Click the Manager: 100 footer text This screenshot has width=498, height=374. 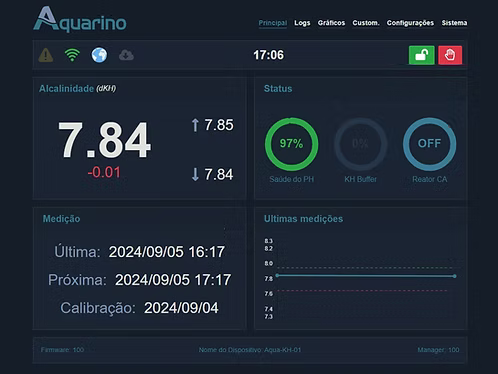tap(438, 350)
